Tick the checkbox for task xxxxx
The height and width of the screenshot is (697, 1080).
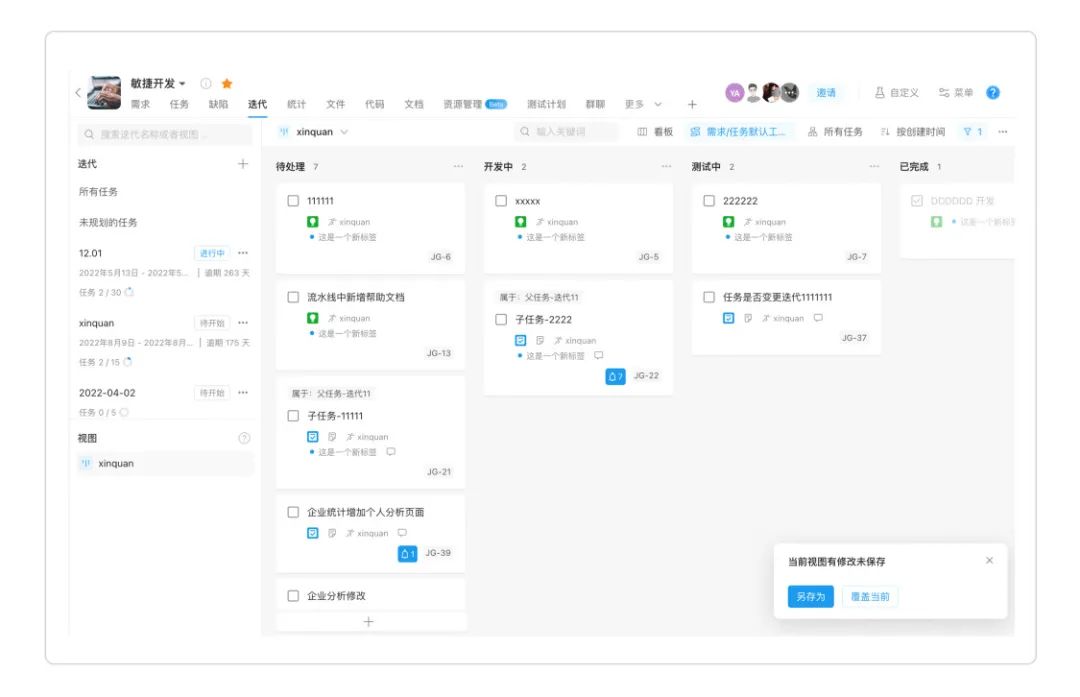[501, 201]
